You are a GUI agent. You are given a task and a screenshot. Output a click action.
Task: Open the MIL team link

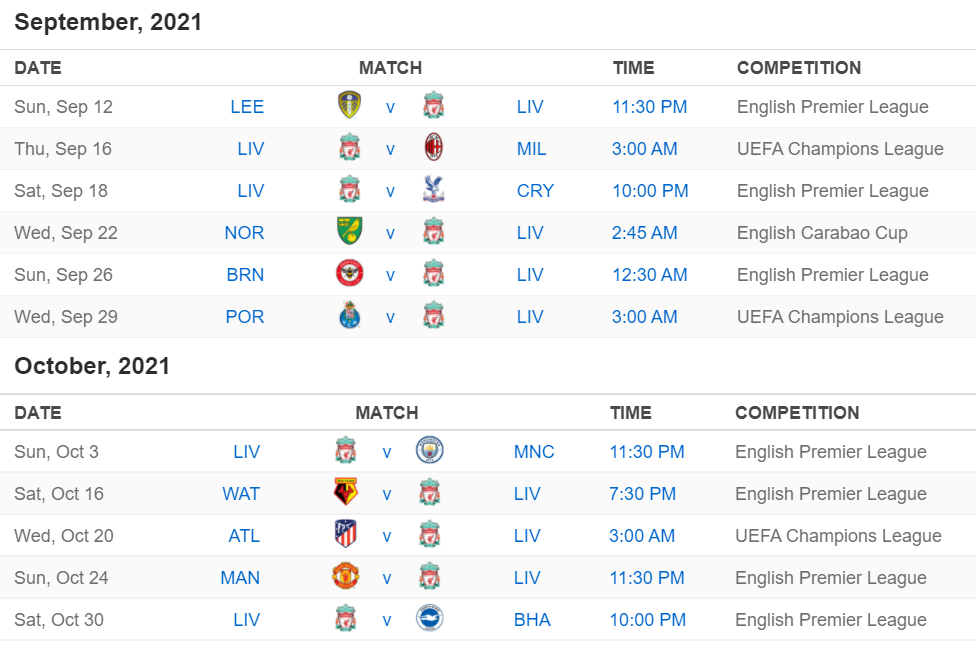pos(532,149)
